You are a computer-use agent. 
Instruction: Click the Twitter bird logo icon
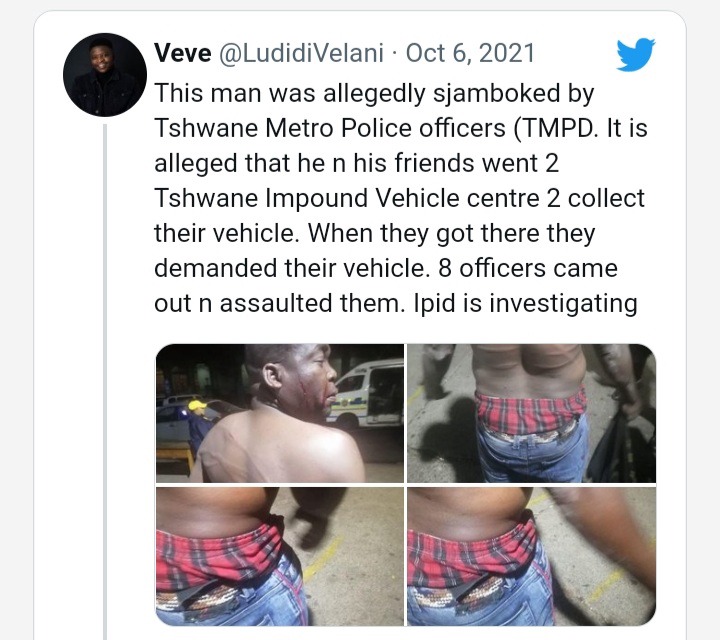(636, 55)
